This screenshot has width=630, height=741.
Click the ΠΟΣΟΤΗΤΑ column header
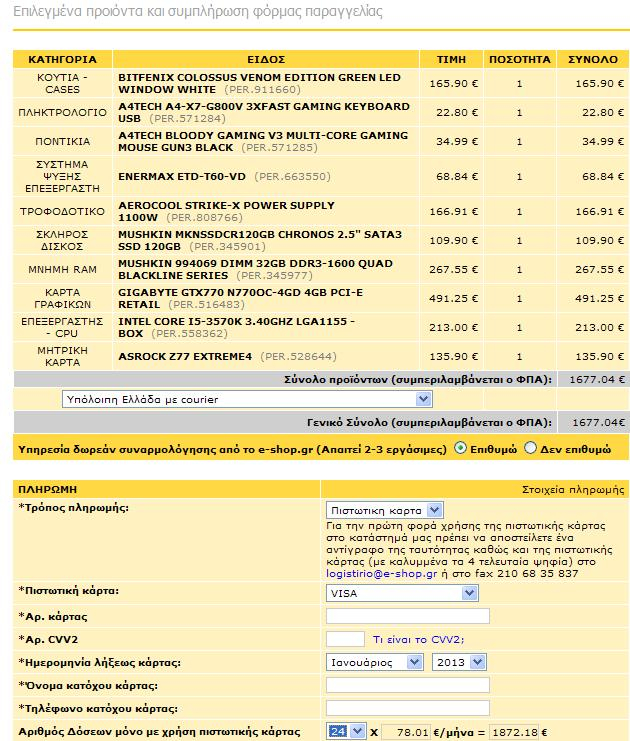point(519,60)
